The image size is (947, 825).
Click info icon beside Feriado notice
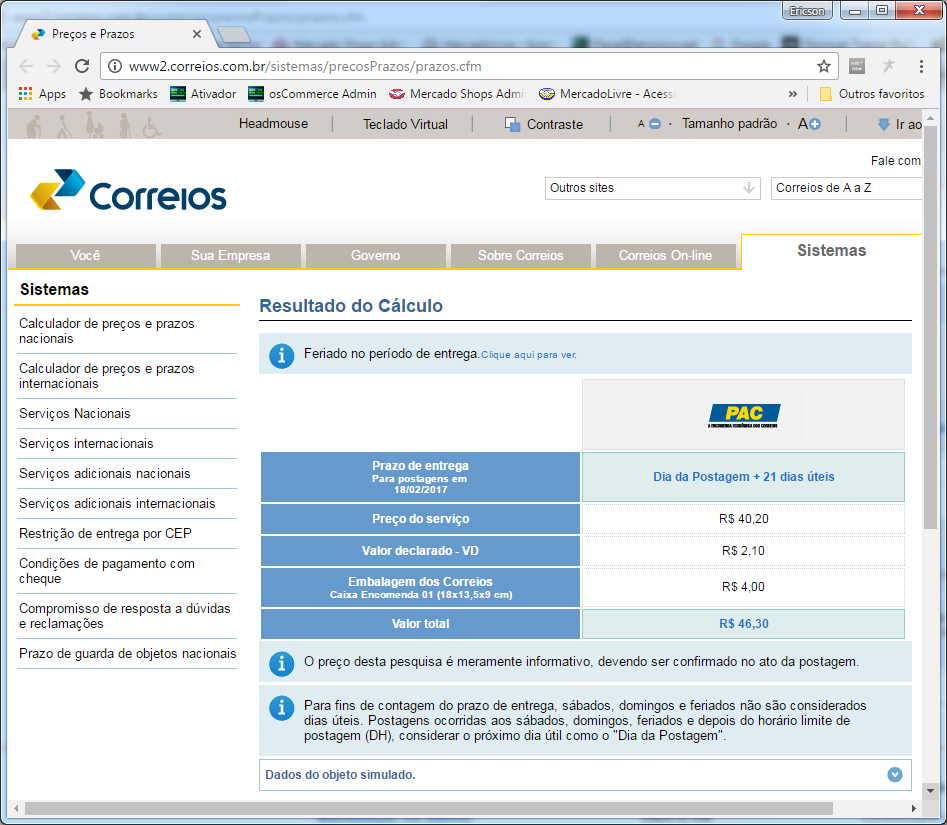pos(281,356)
